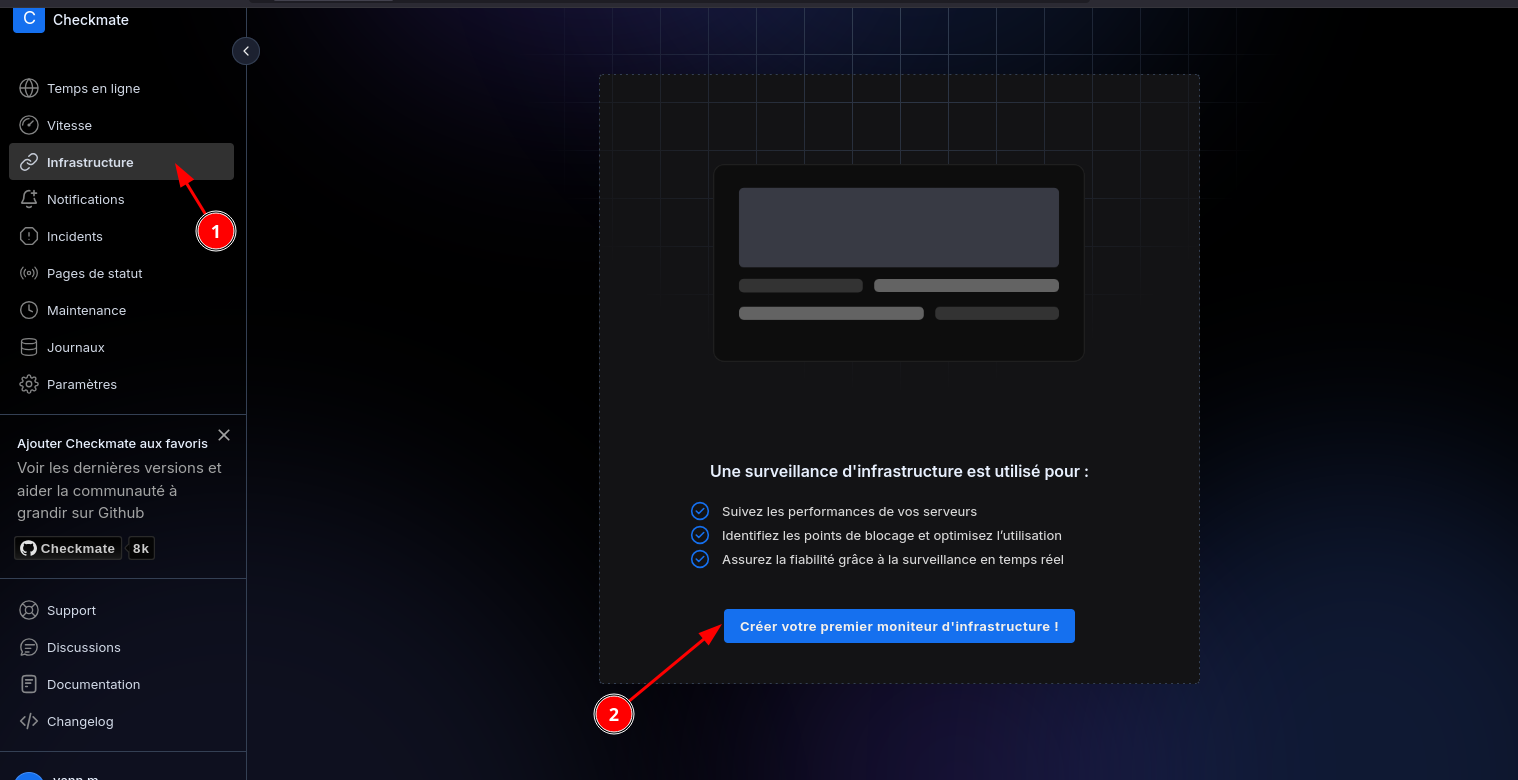Click the Infrastructure link icon
Viewport: 1518px width, 780px height.
point(29,162)
